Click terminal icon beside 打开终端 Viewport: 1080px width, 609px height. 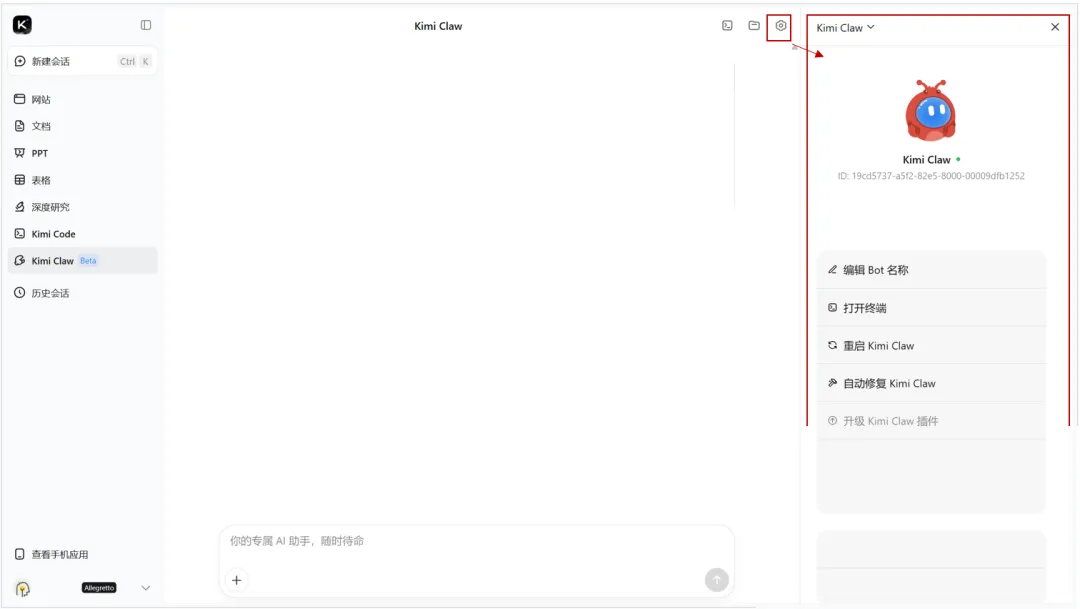tap(832, 307)
